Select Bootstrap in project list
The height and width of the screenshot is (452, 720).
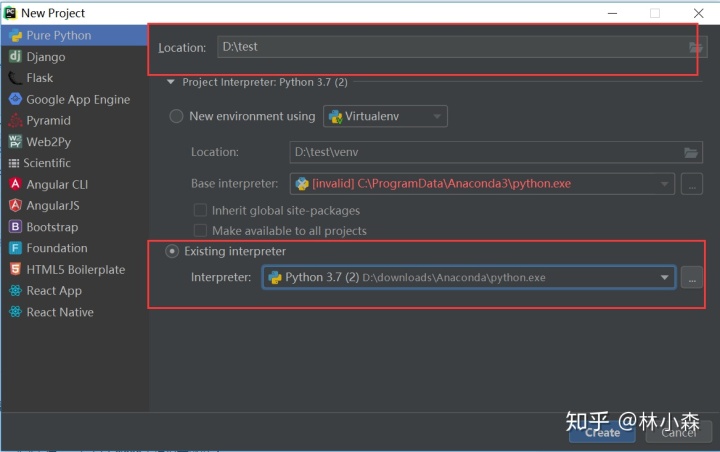coord(74,226)
